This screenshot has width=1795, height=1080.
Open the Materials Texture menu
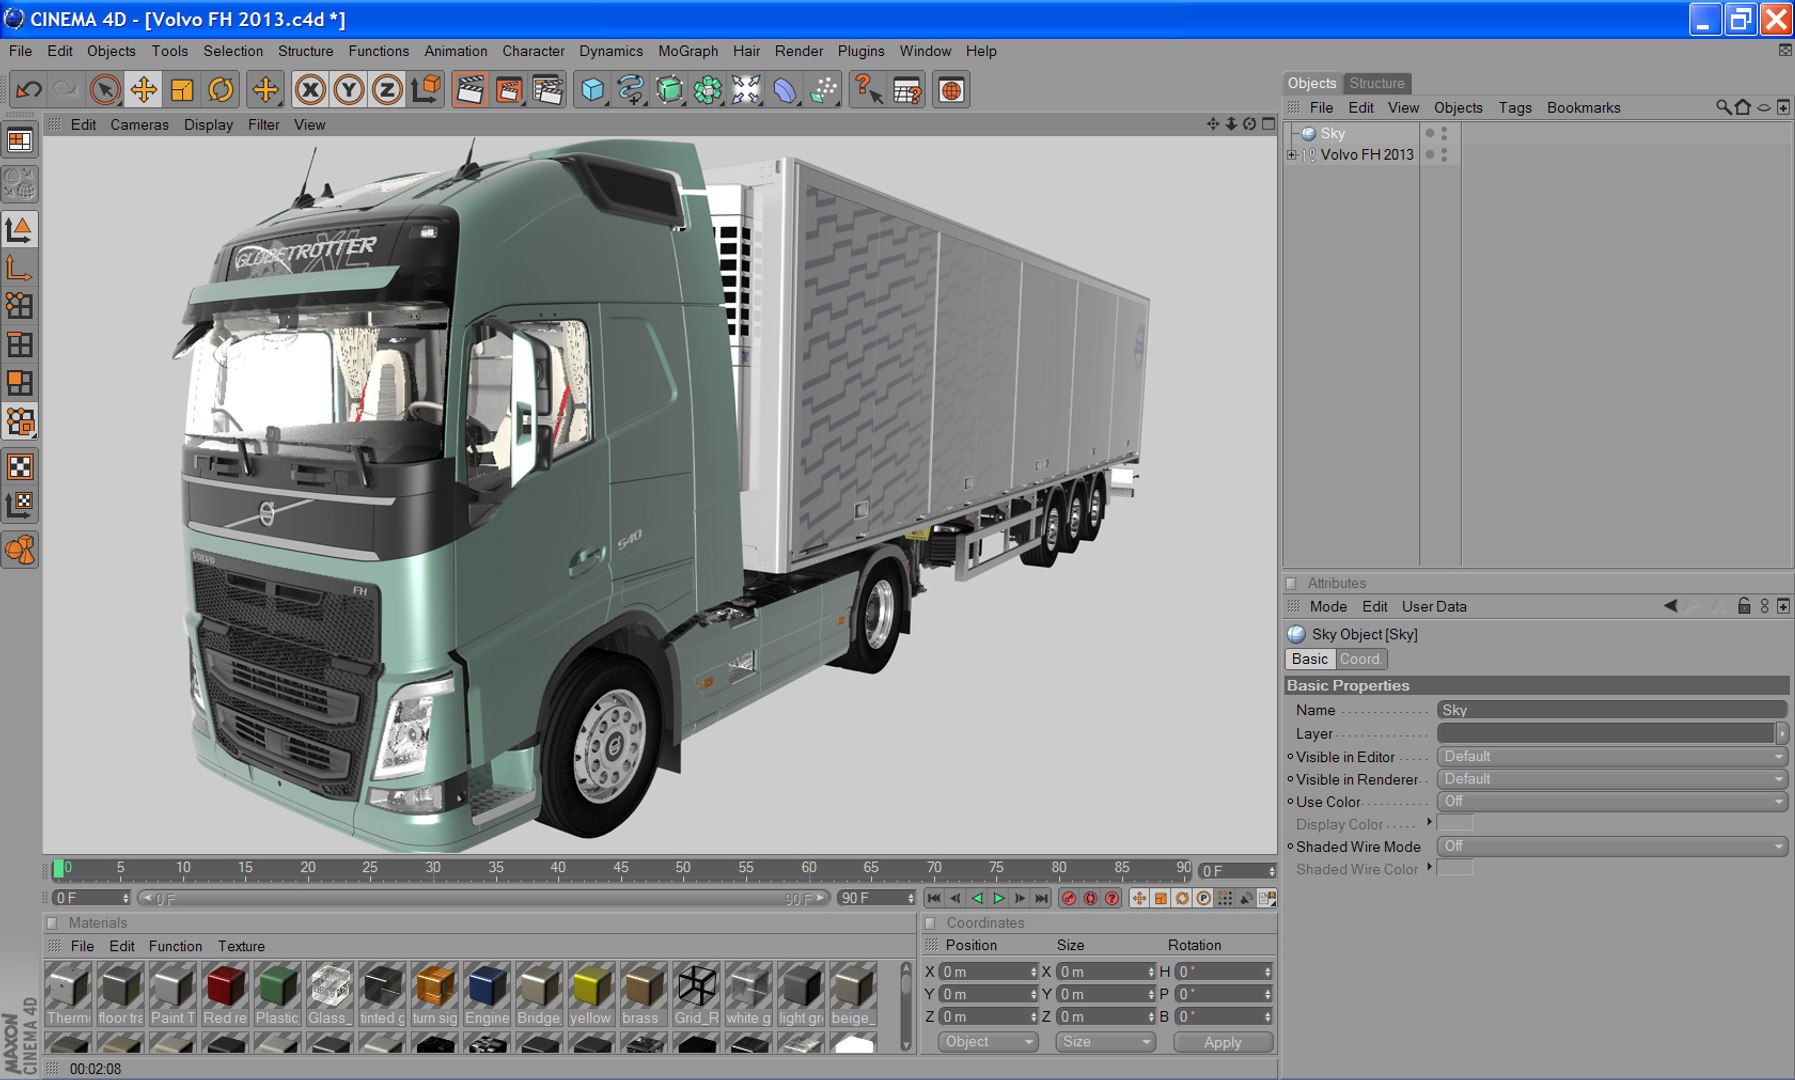coord(241,946)
